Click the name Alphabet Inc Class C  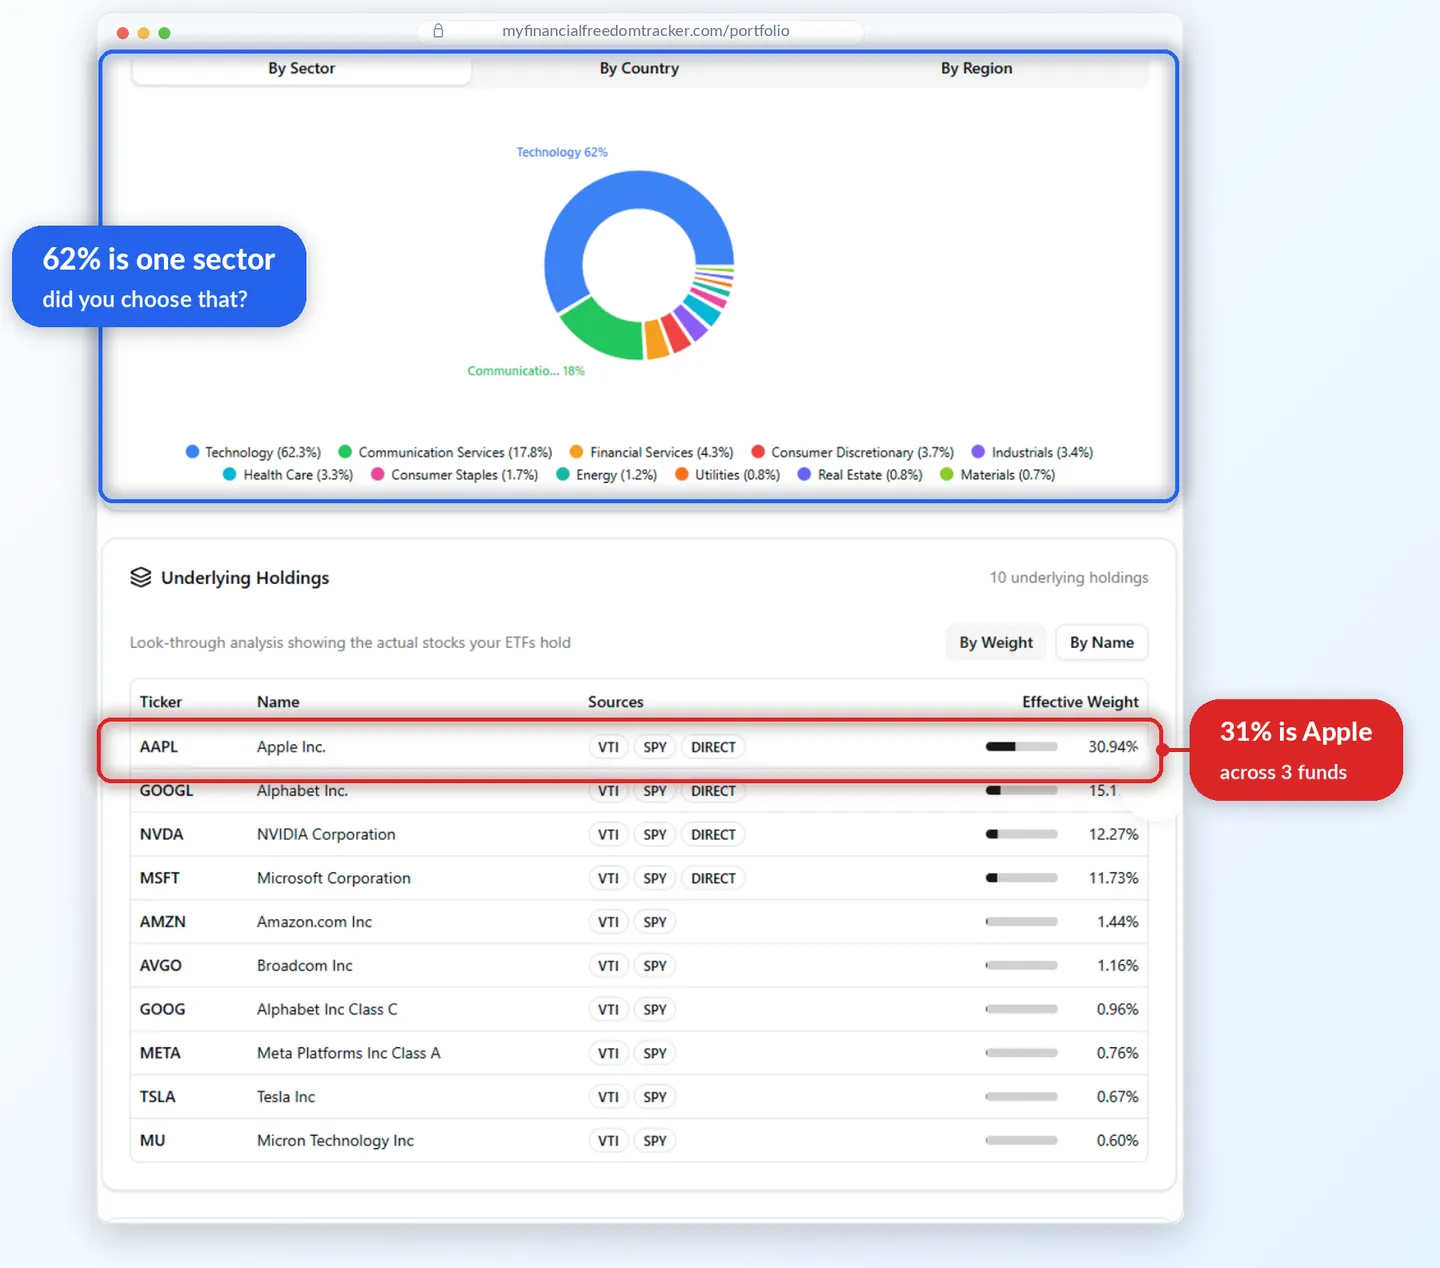(x=327, y=1009)
